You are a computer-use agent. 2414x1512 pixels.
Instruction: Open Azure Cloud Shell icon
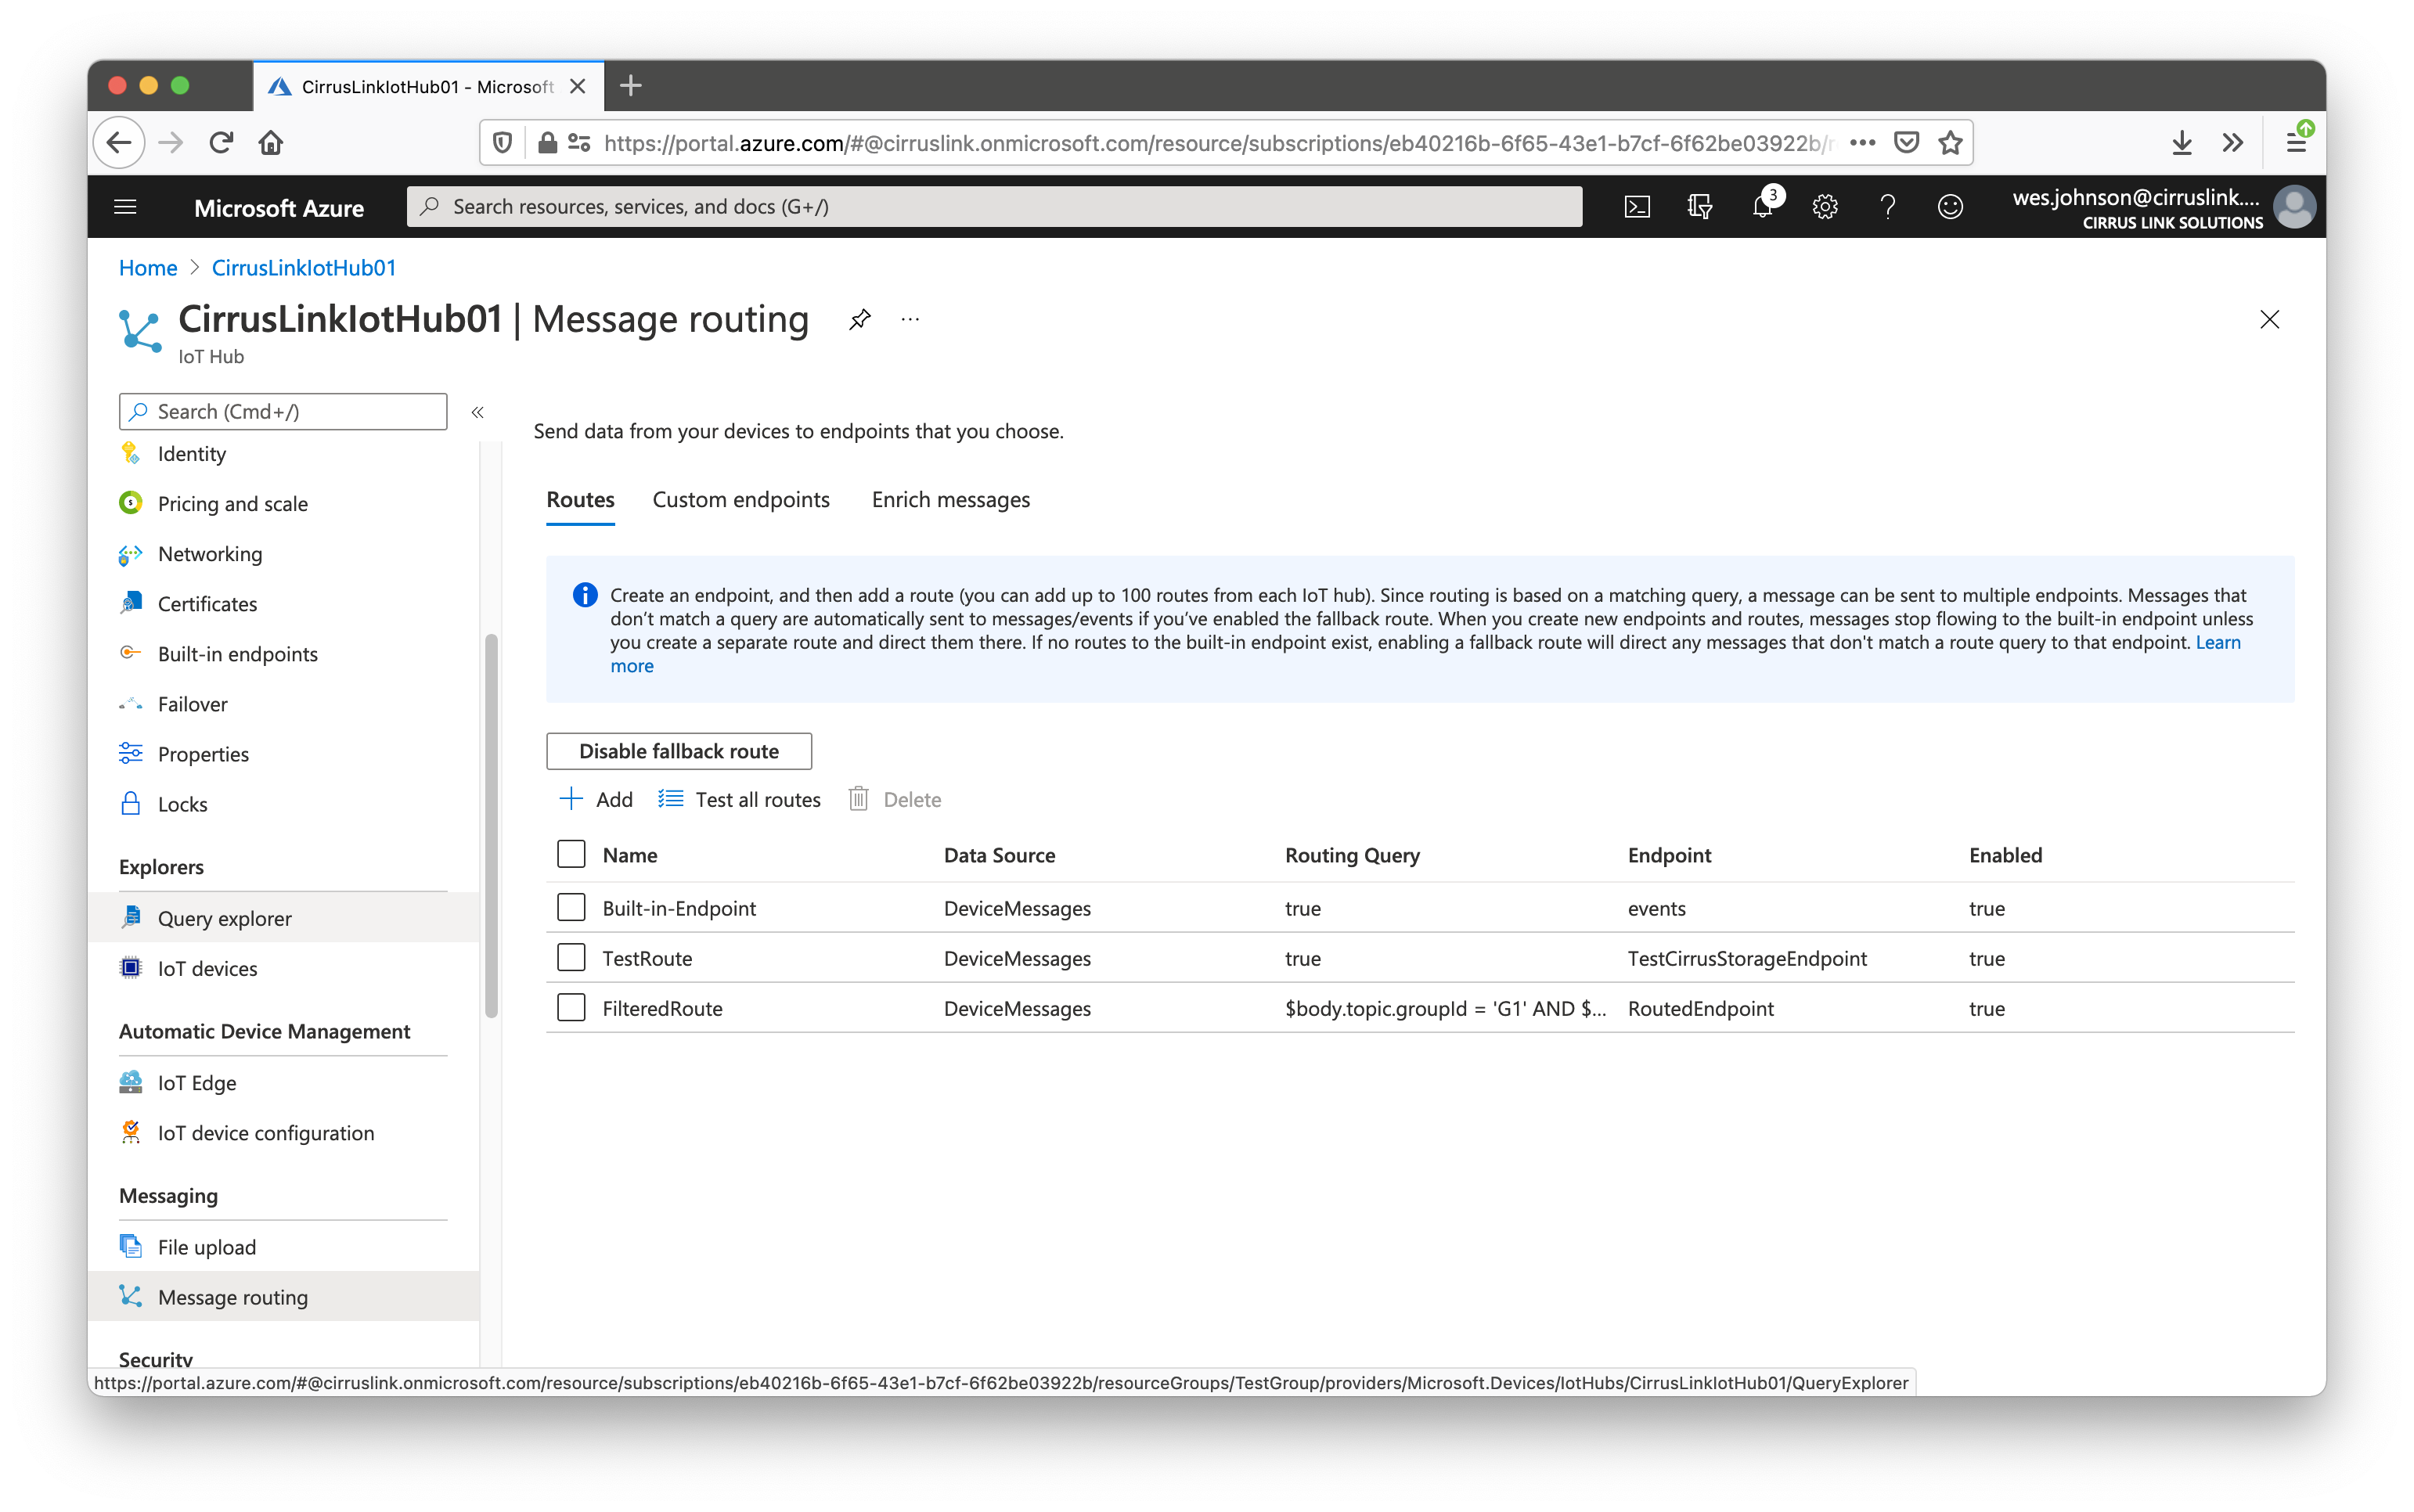(x=1637, y=207)
